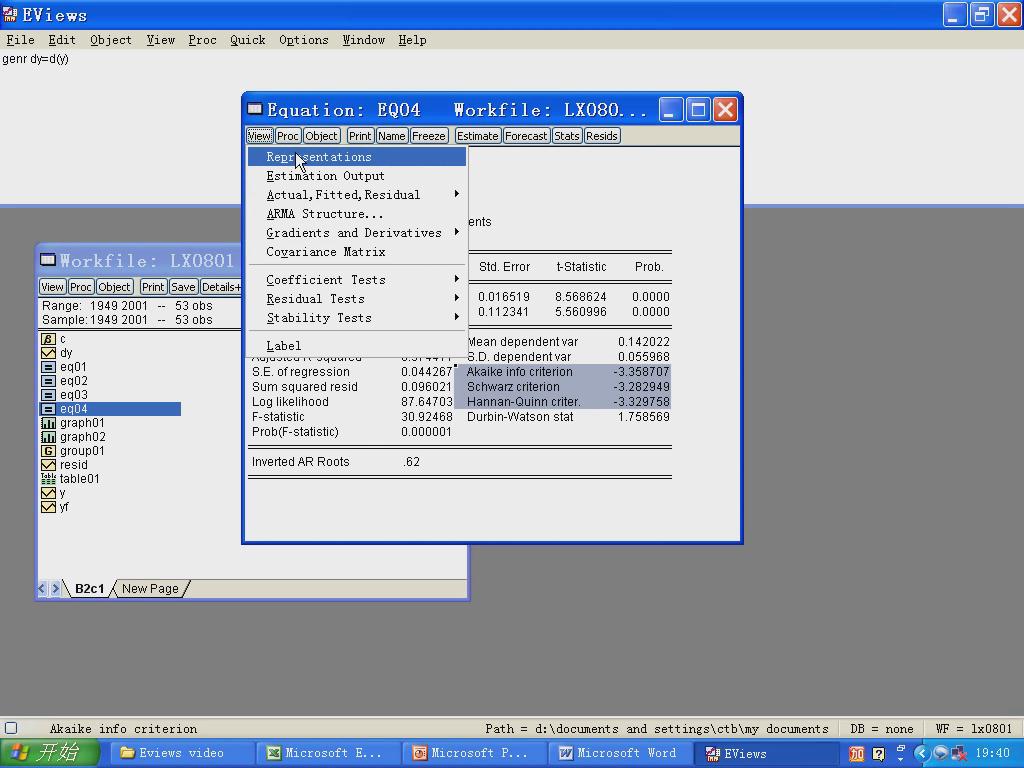The height and width of the screenshot is (768, 1024).
Task: Click the group01 group icon
Action: point(48,451)
